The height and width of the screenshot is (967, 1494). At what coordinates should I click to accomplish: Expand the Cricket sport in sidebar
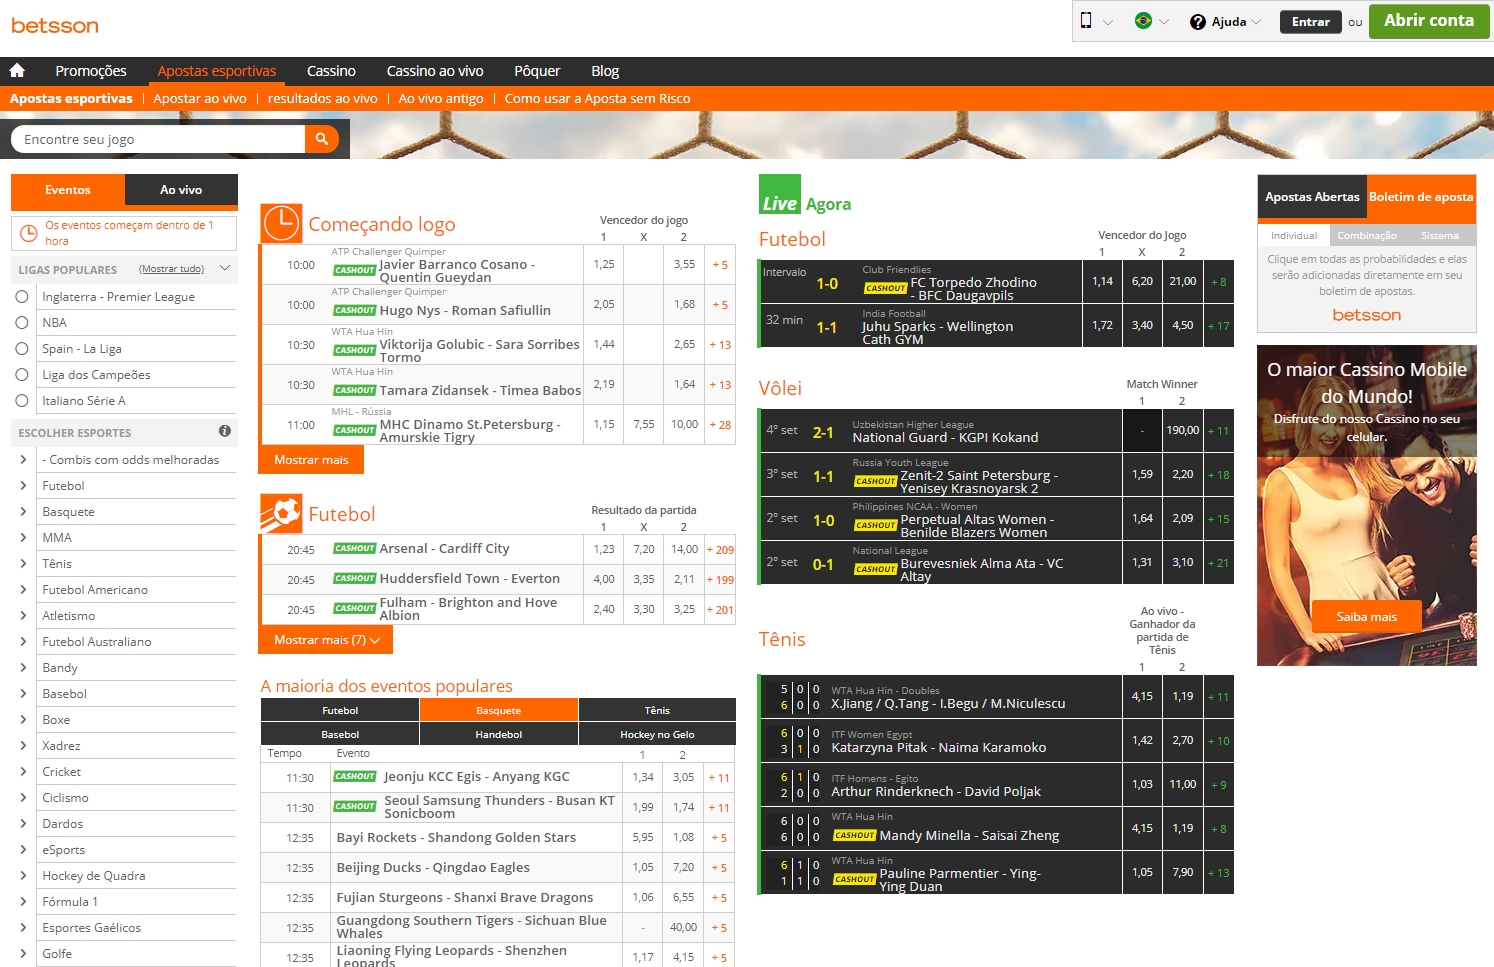tap(23, 772)
